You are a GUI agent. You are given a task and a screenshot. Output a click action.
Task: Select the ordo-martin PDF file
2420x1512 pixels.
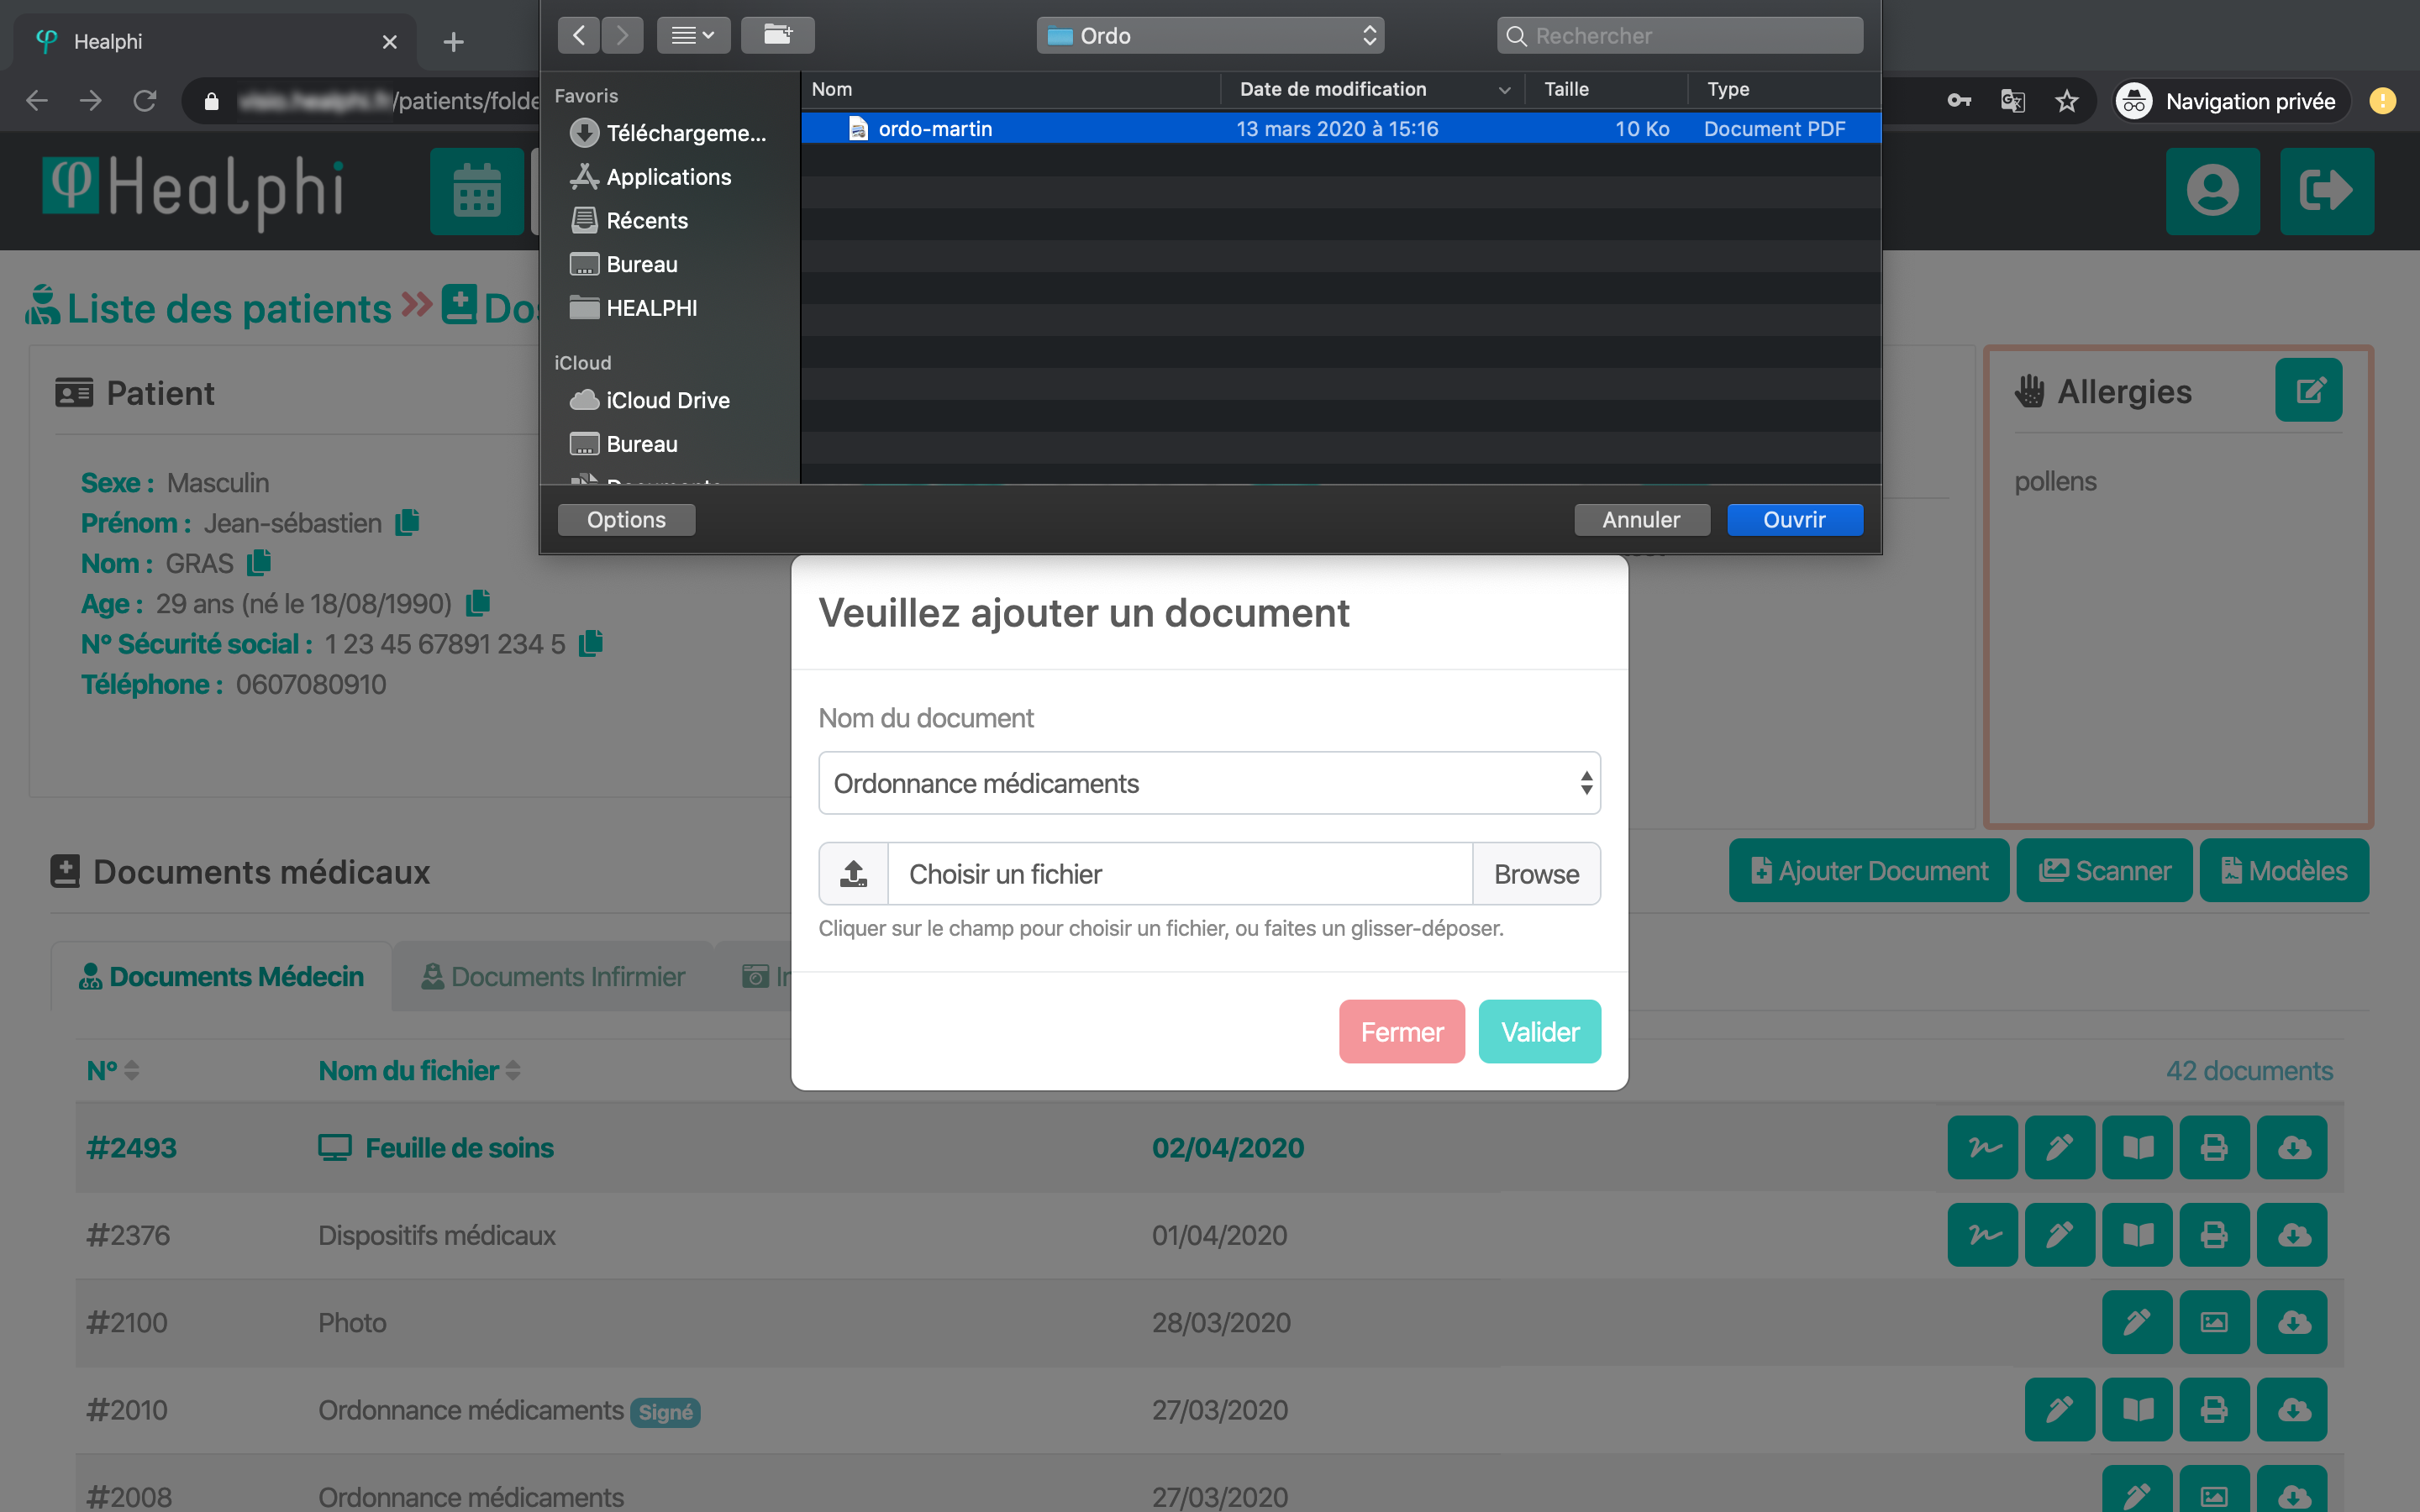click(1340, 128)
